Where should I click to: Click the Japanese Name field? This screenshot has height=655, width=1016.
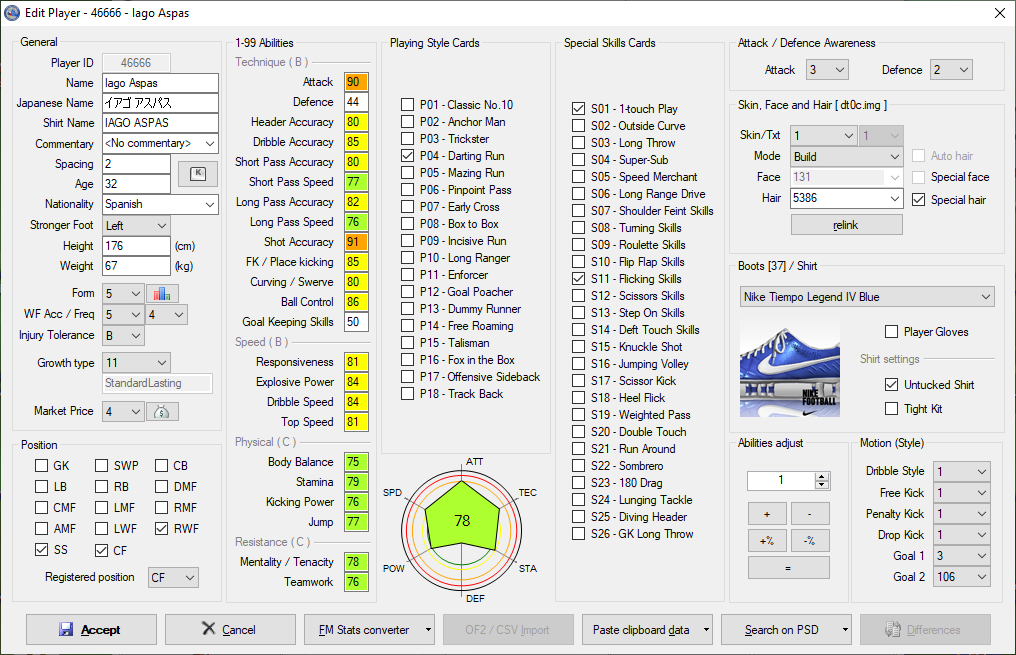click(x=161, y=103)
